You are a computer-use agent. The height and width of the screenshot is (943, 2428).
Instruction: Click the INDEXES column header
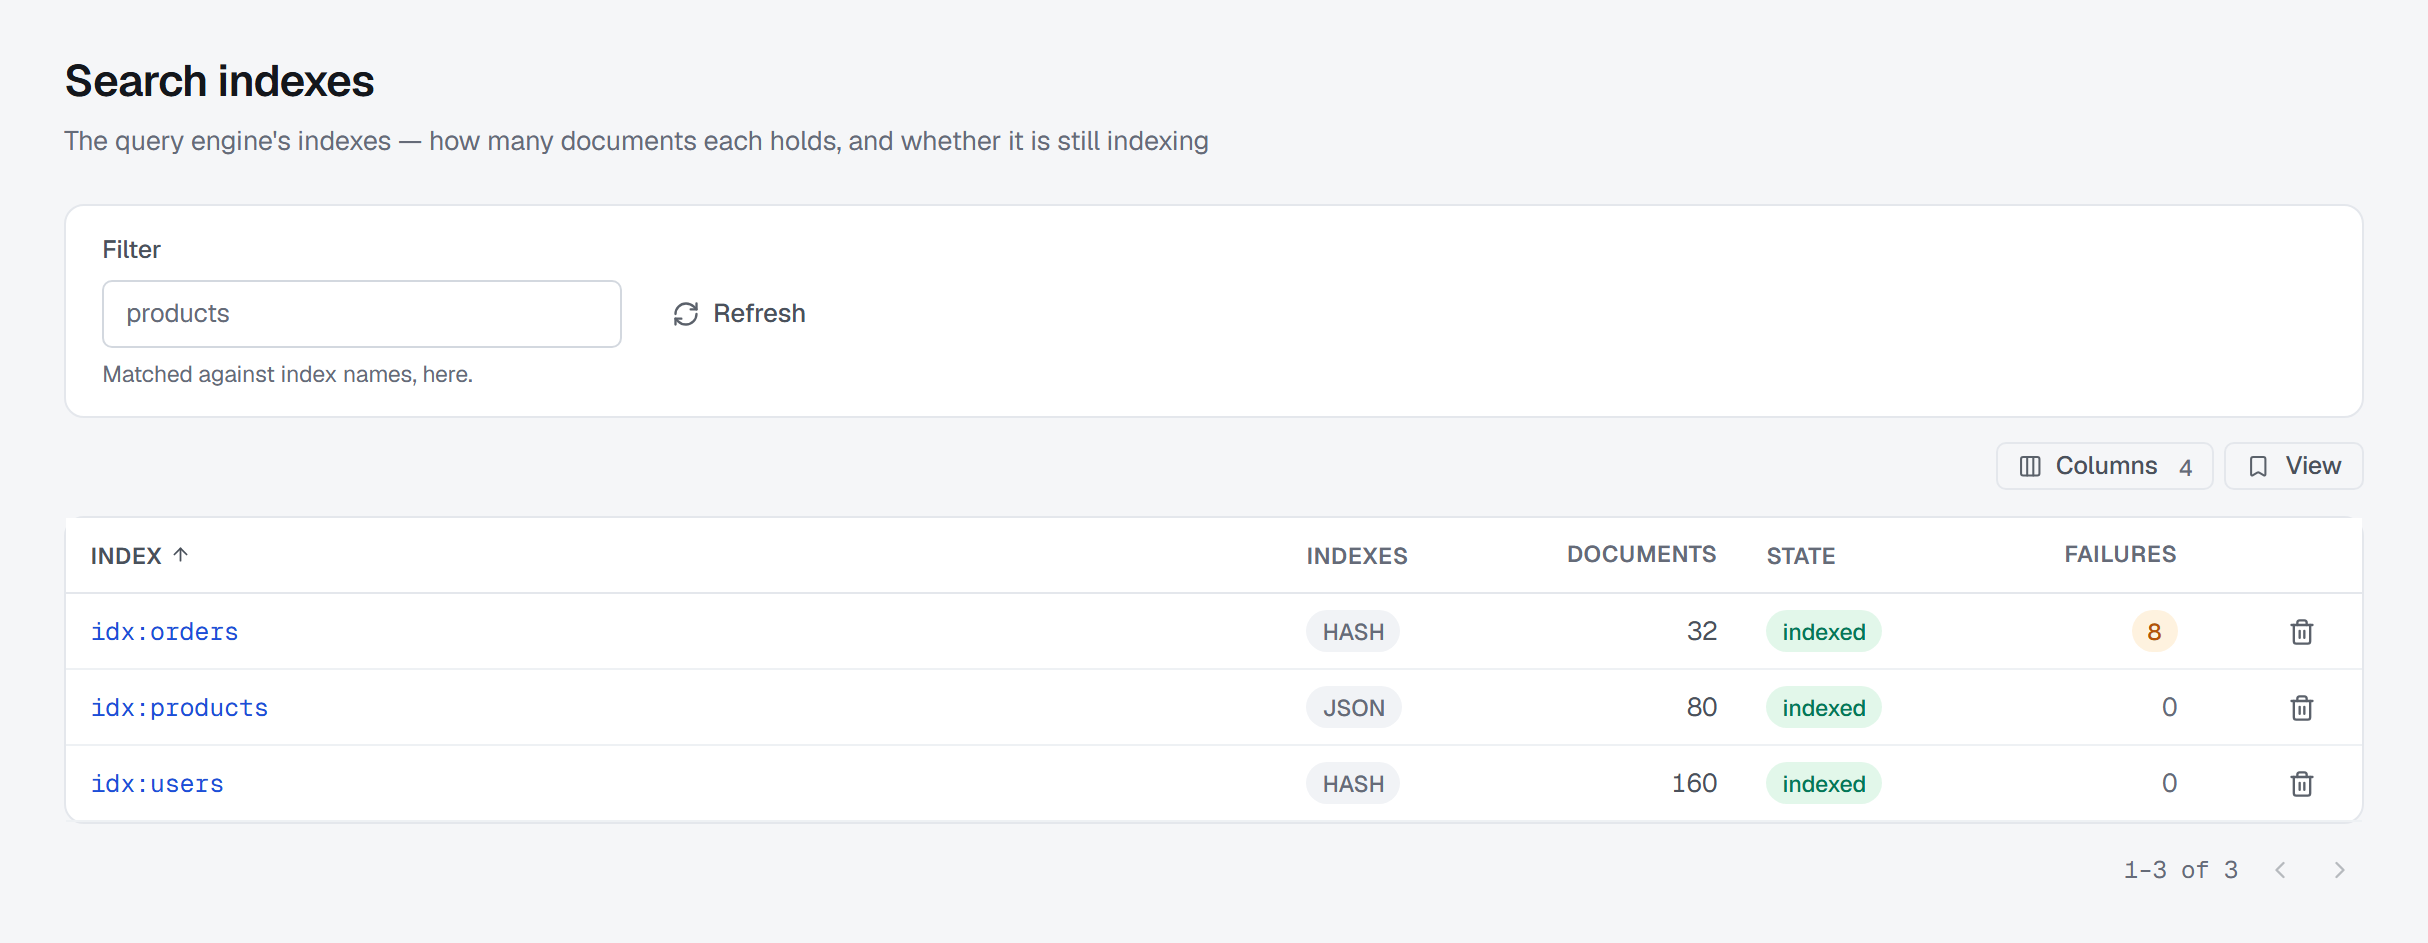(x=1357, y=556)
